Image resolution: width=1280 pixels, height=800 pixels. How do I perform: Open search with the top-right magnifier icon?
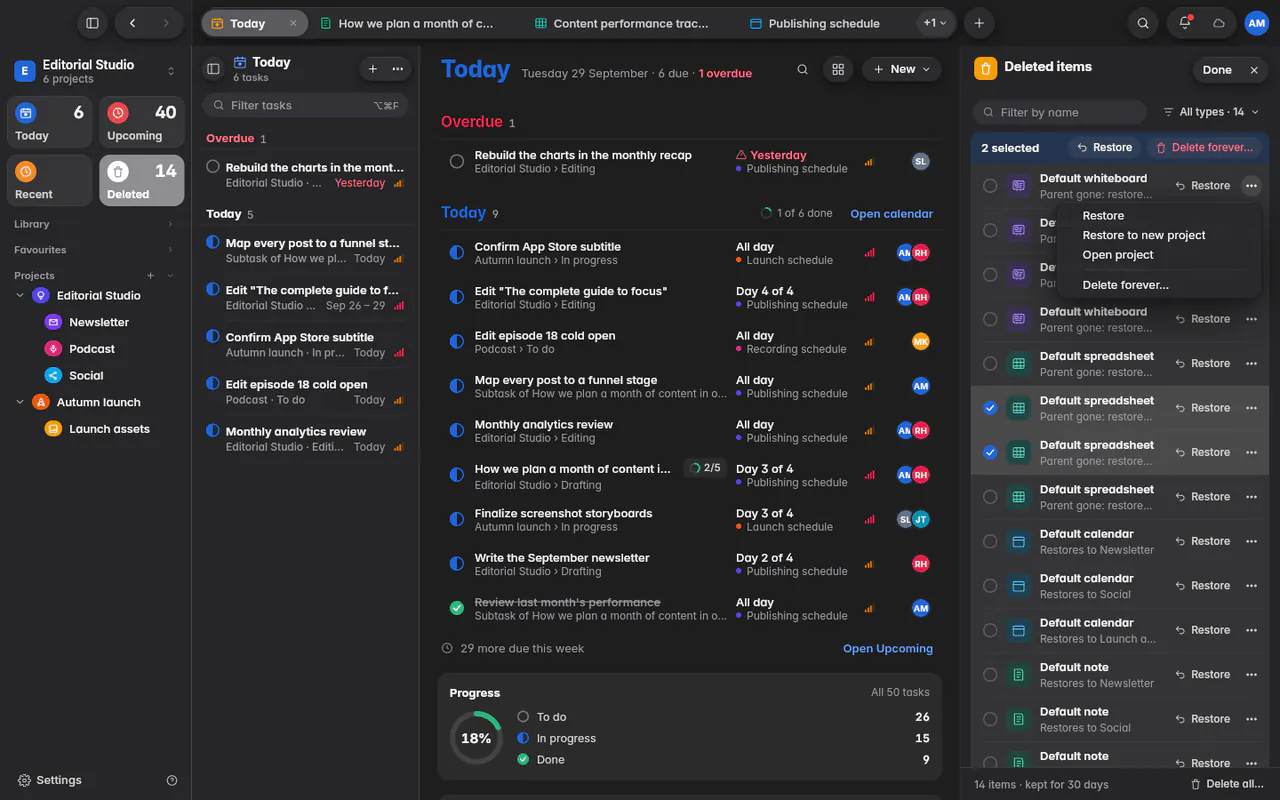[1143, 23]
